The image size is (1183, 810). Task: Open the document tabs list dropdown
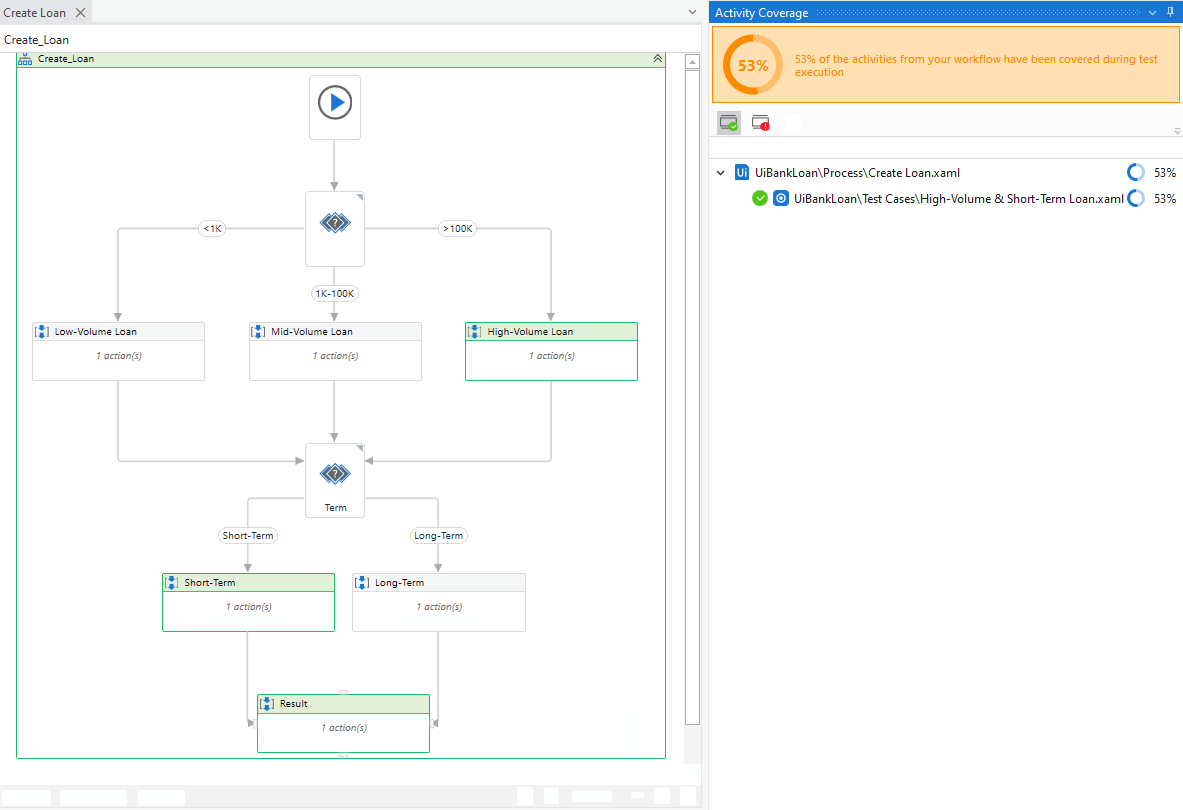[693, 12]
